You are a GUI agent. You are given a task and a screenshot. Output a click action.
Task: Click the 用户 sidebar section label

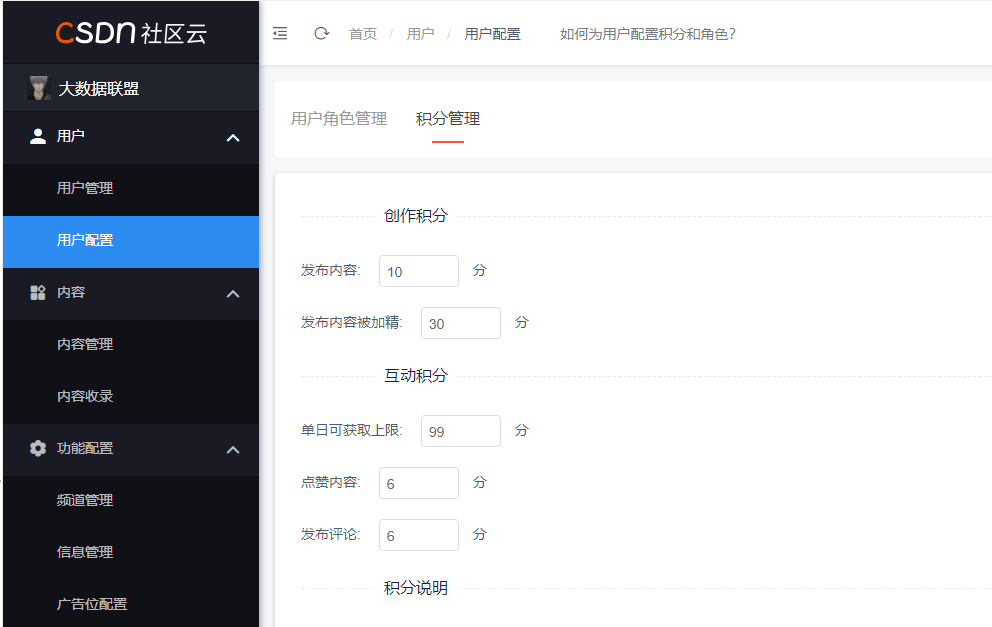coord(71,136)
